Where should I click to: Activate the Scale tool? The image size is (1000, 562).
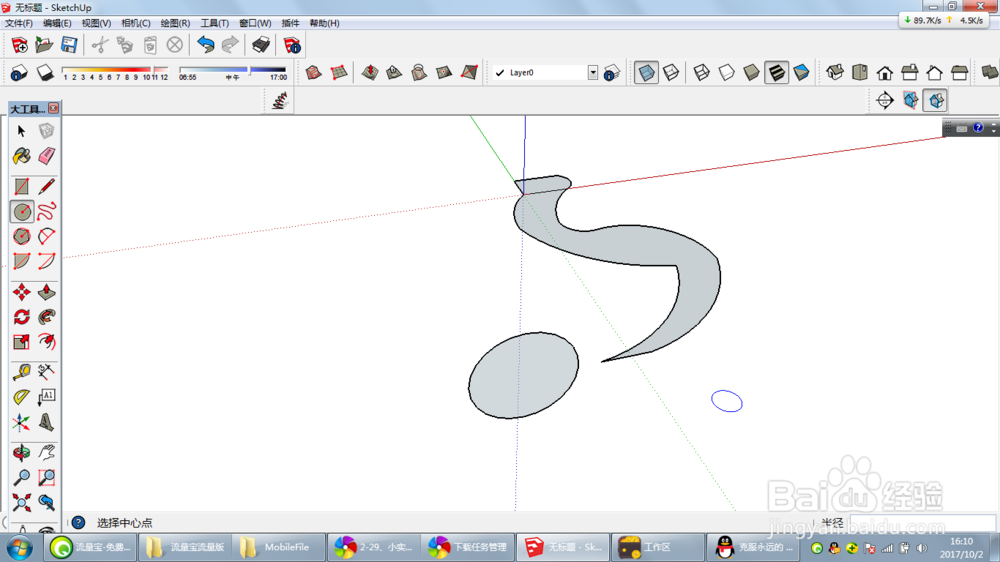click(22, 342)
